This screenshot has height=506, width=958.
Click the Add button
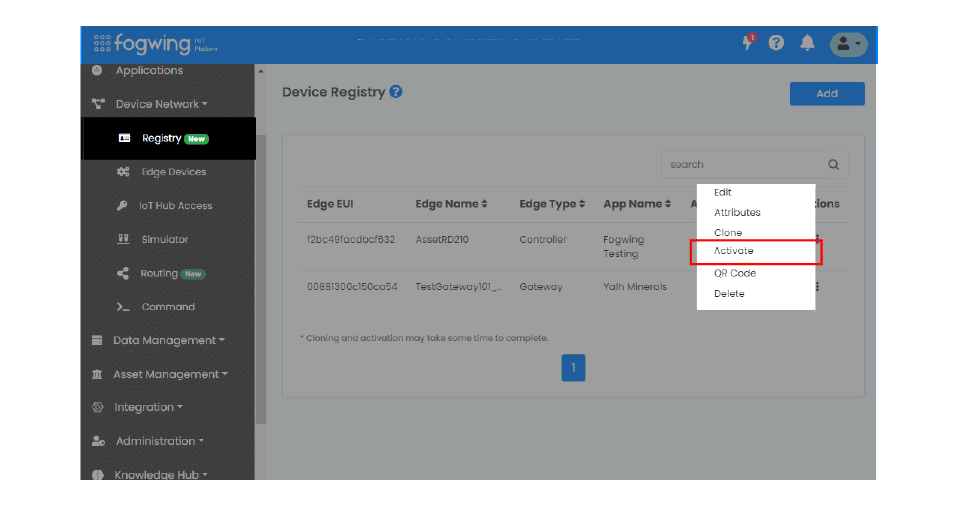827,94
